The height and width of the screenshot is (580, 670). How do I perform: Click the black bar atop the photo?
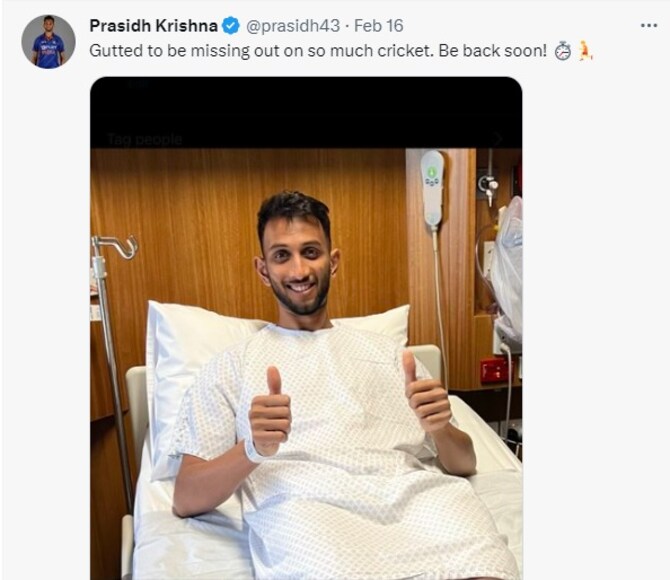point(306,112)
